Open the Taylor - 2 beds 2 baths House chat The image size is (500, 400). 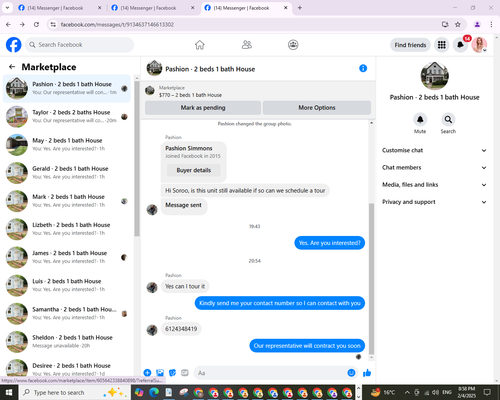coord(67,116)
